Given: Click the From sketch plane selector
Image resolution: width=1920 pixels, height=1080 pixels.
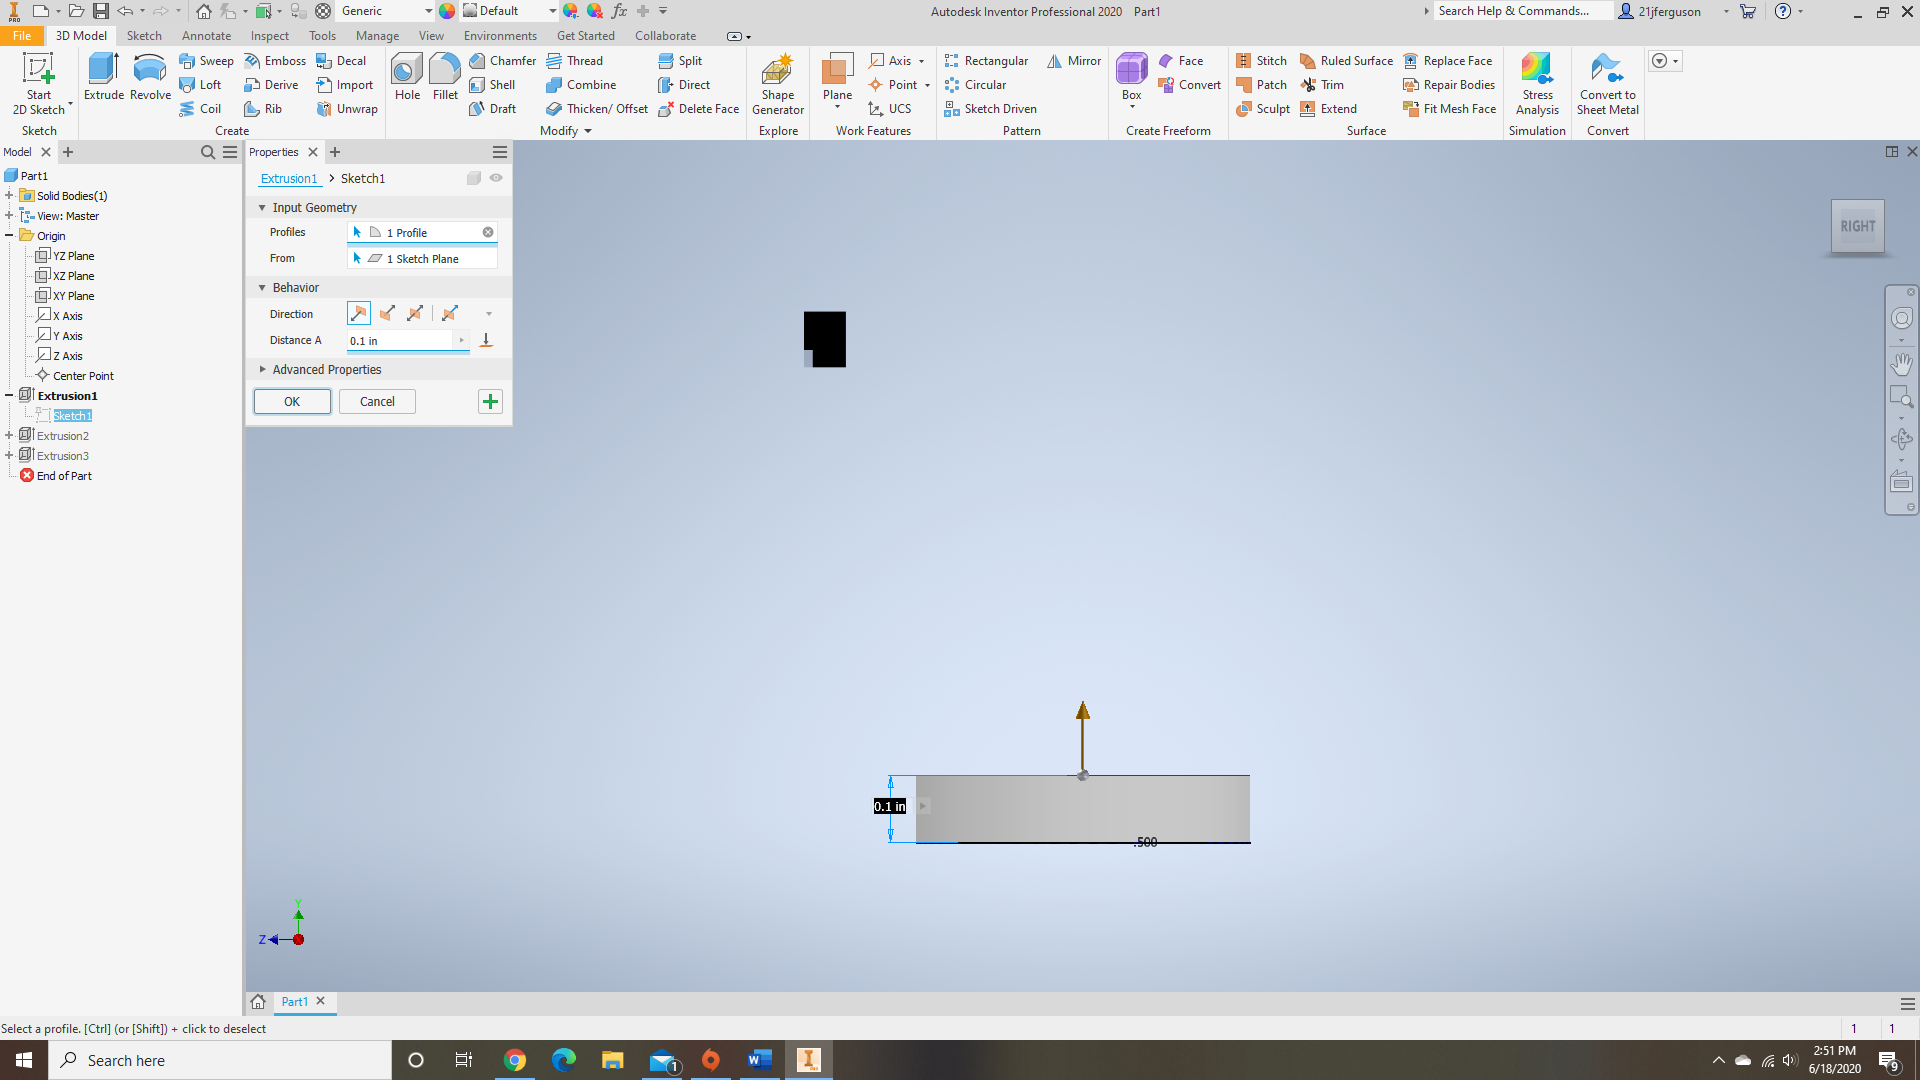Looking at the screenshot, I should tap(422, 259).
